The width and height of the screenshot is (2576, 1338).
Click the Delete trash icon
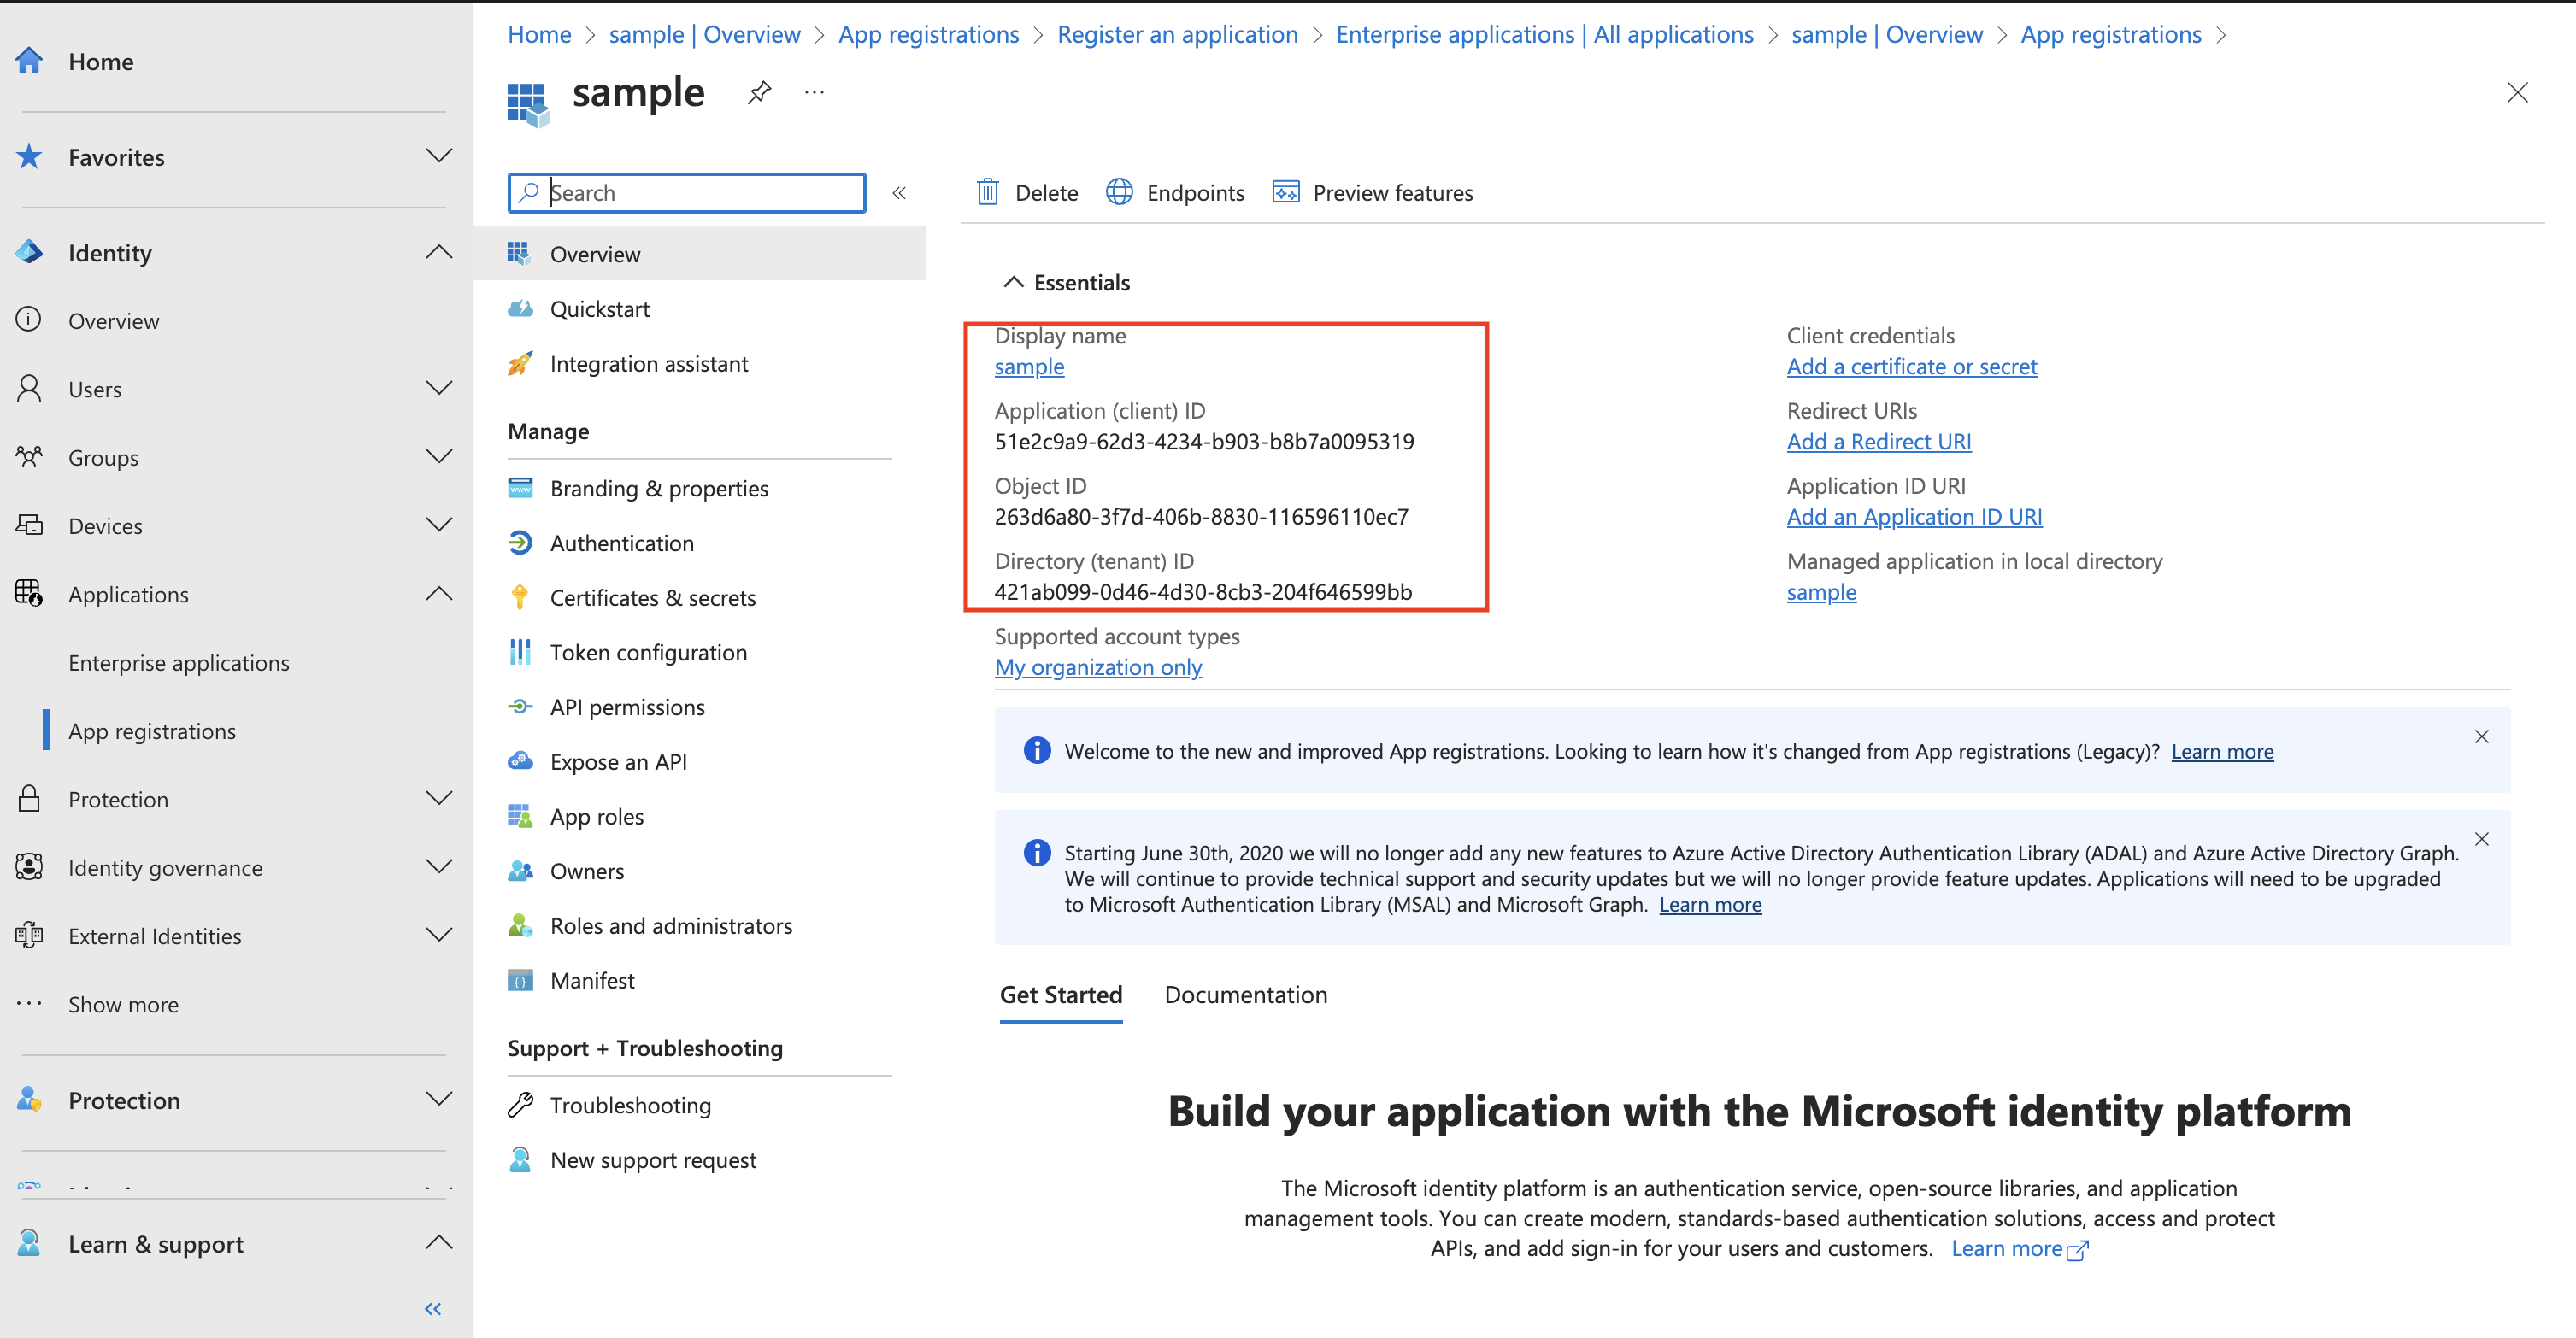point(987,192)
